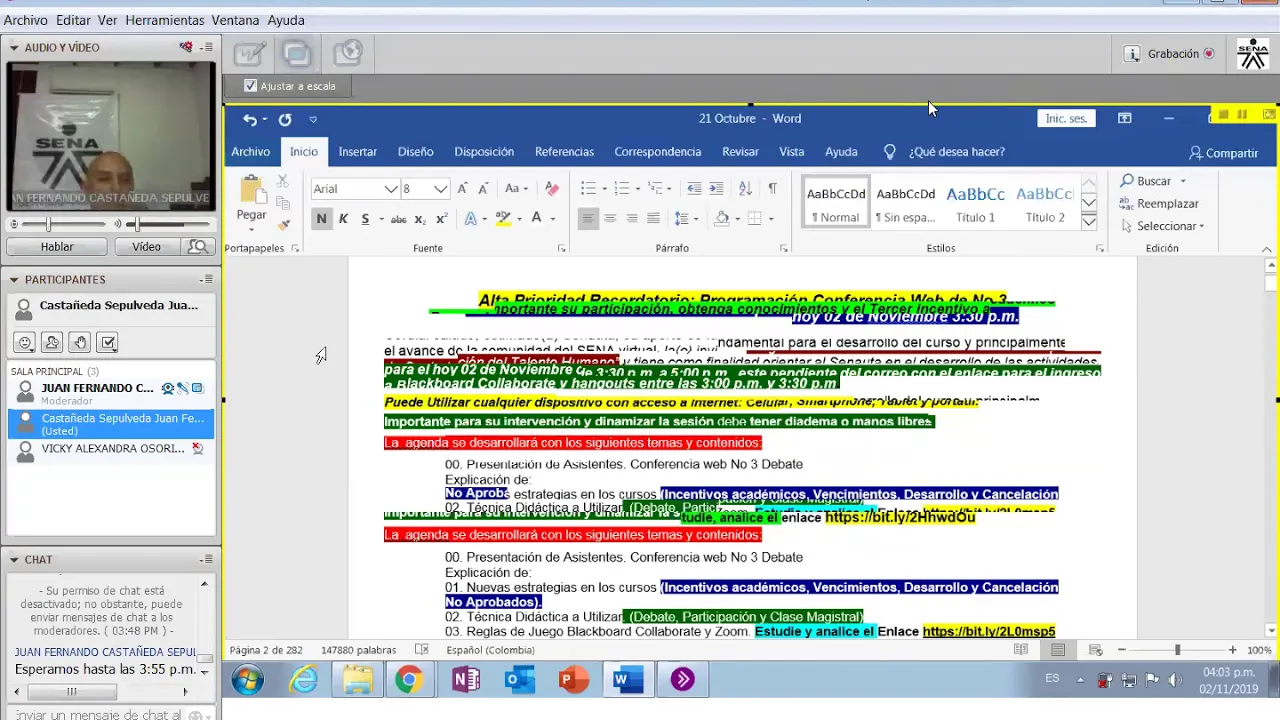Align text to the right

(x=632, y=219)
